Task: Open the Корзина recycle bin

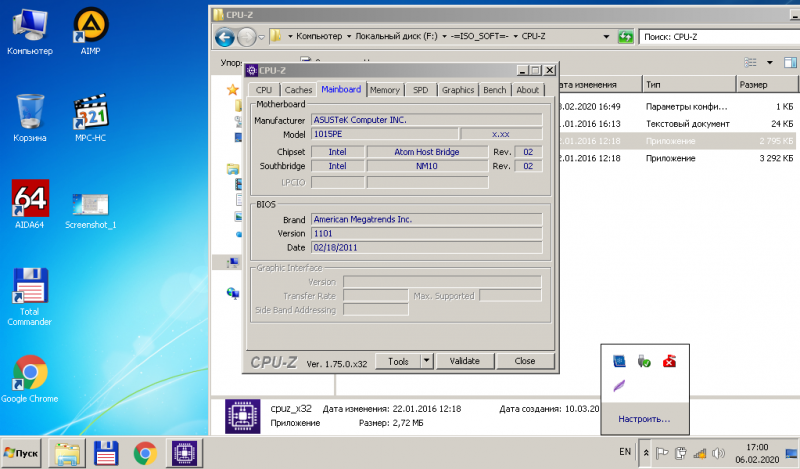Action: pyautogui.click(x=30, y=118)
